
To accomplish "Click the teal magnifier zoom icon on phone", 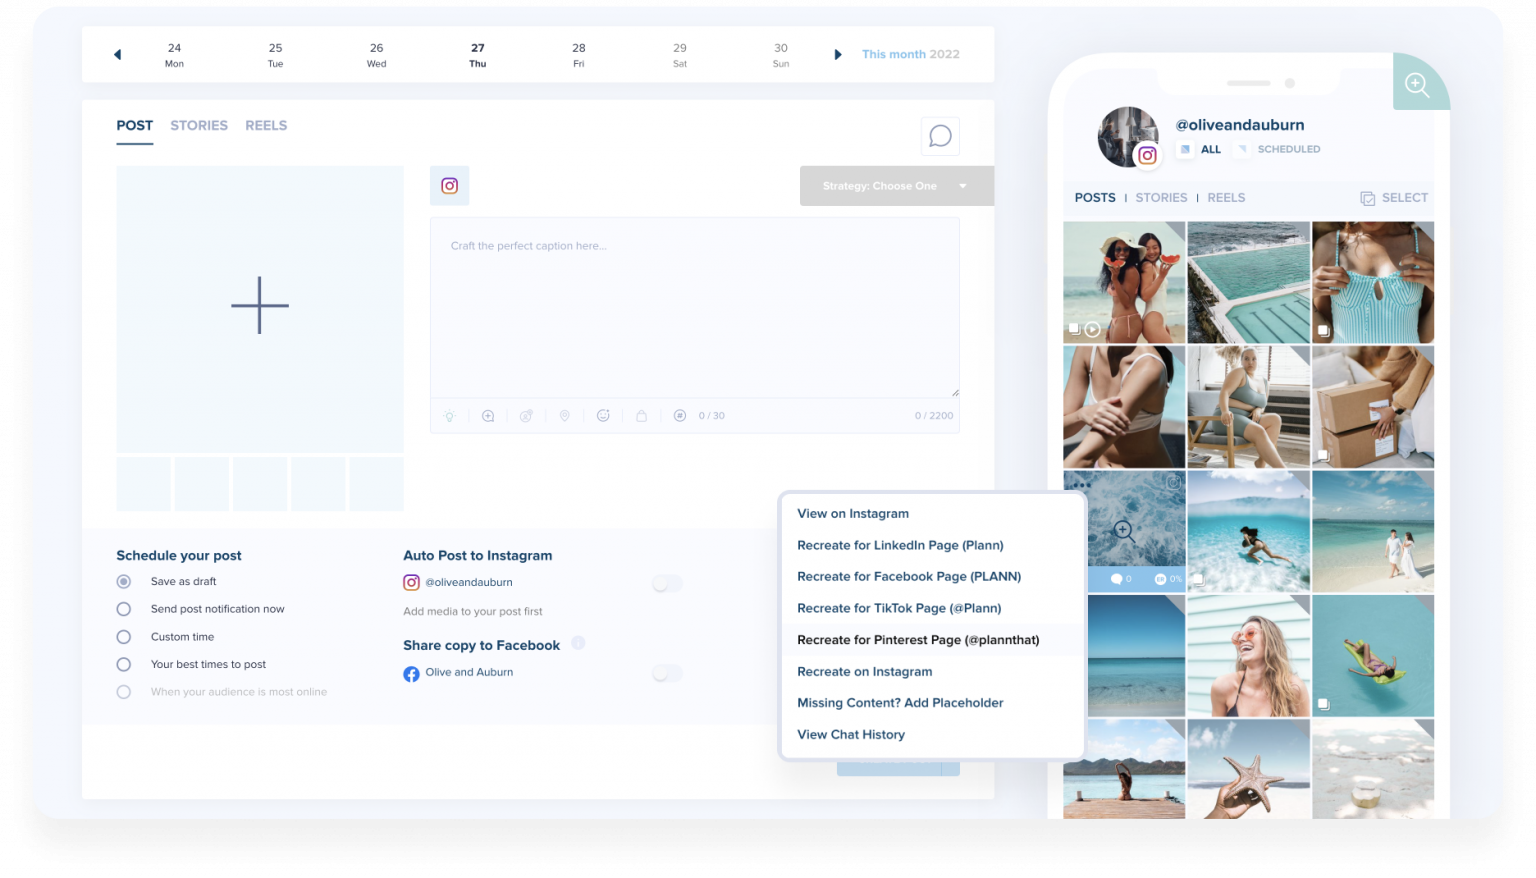I will click(1417, 85).
